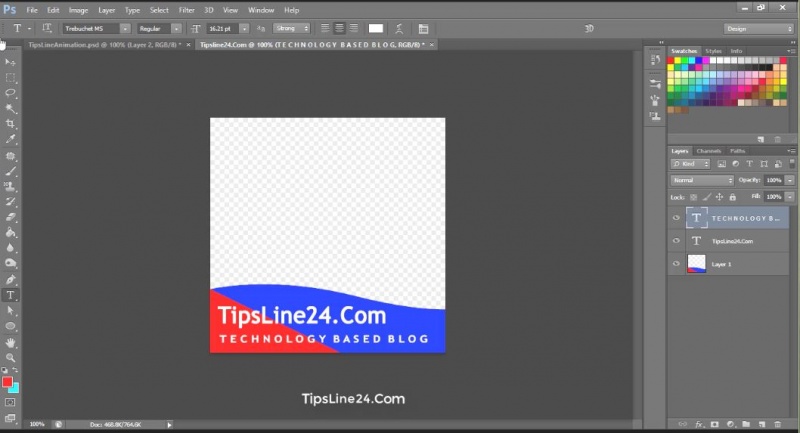Open the Normal blending mode dropdown
800x433 pixels.
(x=702, y=180)
